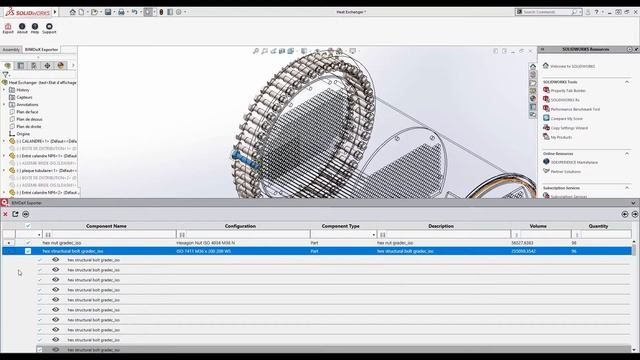The image size is (640, 360).
Task: Sort by the Component Name column header
Action: click(106, 226)
